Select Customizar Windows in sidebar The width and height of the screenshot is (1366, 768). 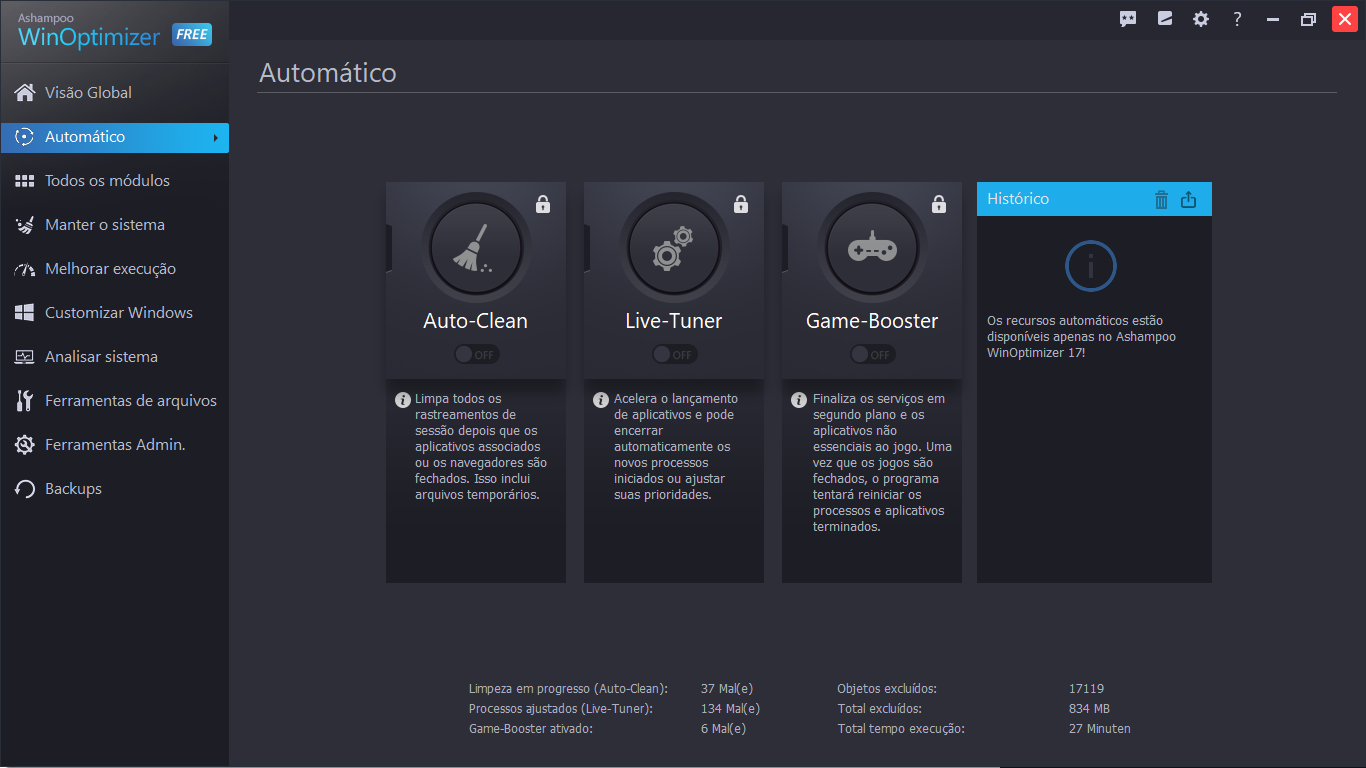click(x=114, y=313)
